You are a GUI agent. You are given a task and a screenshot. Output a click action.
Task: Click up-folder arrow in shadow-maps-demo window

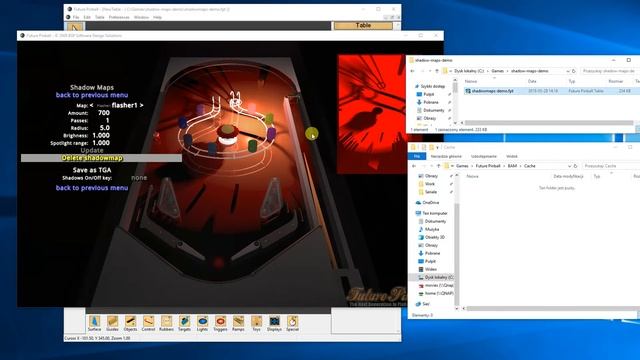click(x=437, y=71)
